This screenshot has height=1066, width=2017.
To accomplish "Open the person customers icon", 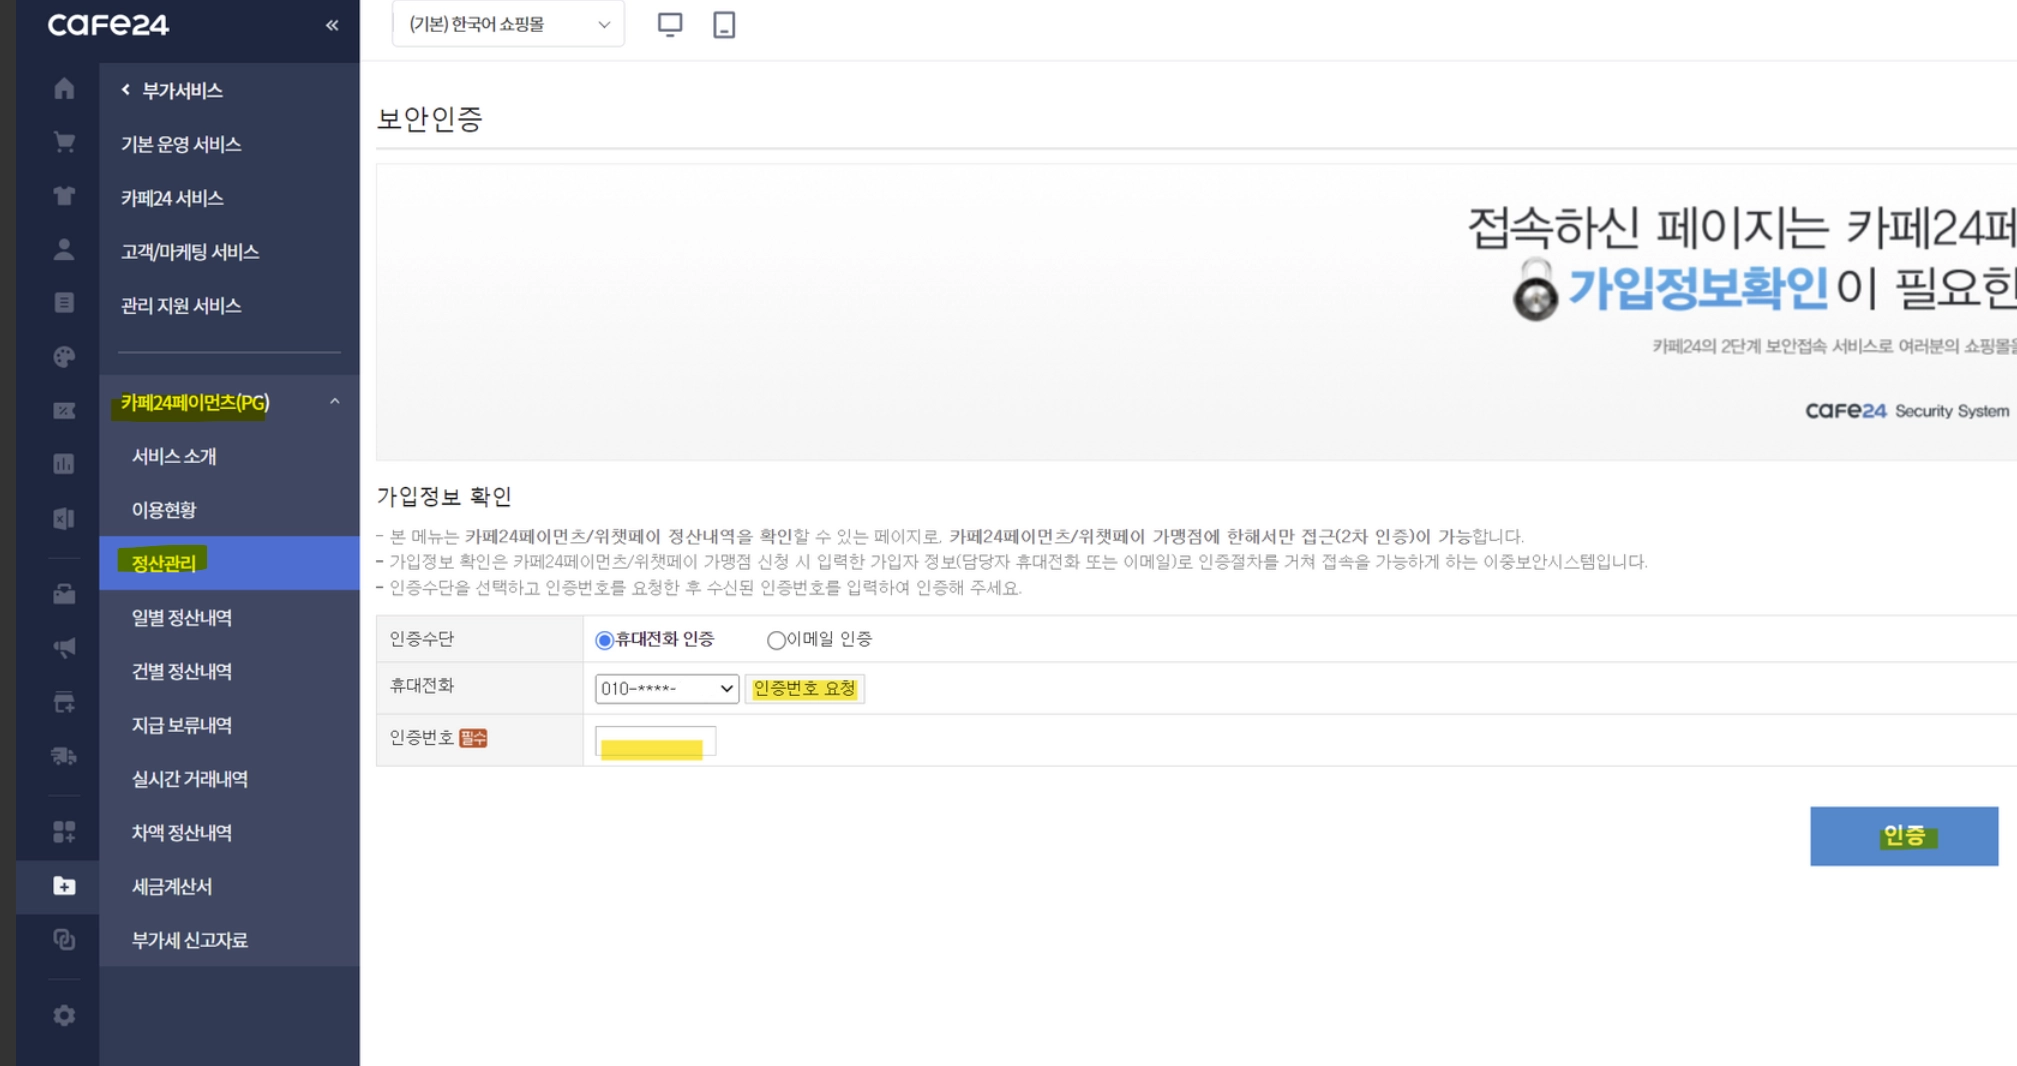I will (64, 249).
